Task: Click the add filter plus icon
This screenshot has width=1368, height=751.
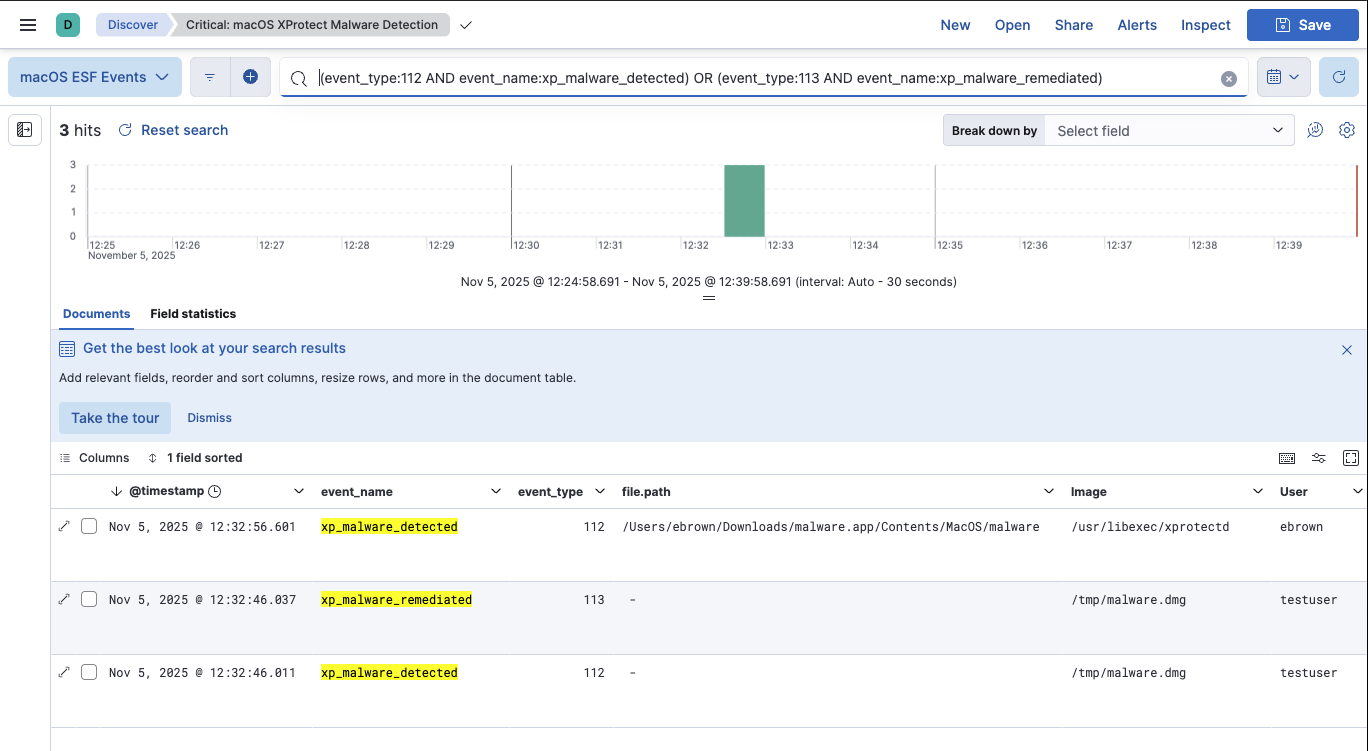Action: click(x=250, y=77)
